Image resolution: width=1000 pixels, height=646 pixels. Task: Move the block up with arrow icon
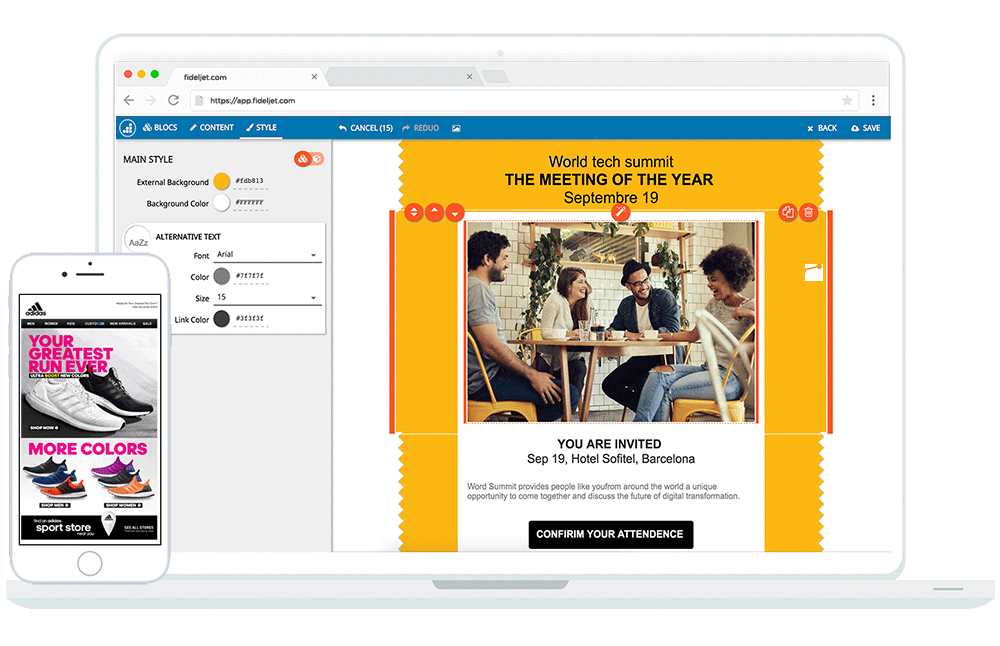[x=434, y=212]
